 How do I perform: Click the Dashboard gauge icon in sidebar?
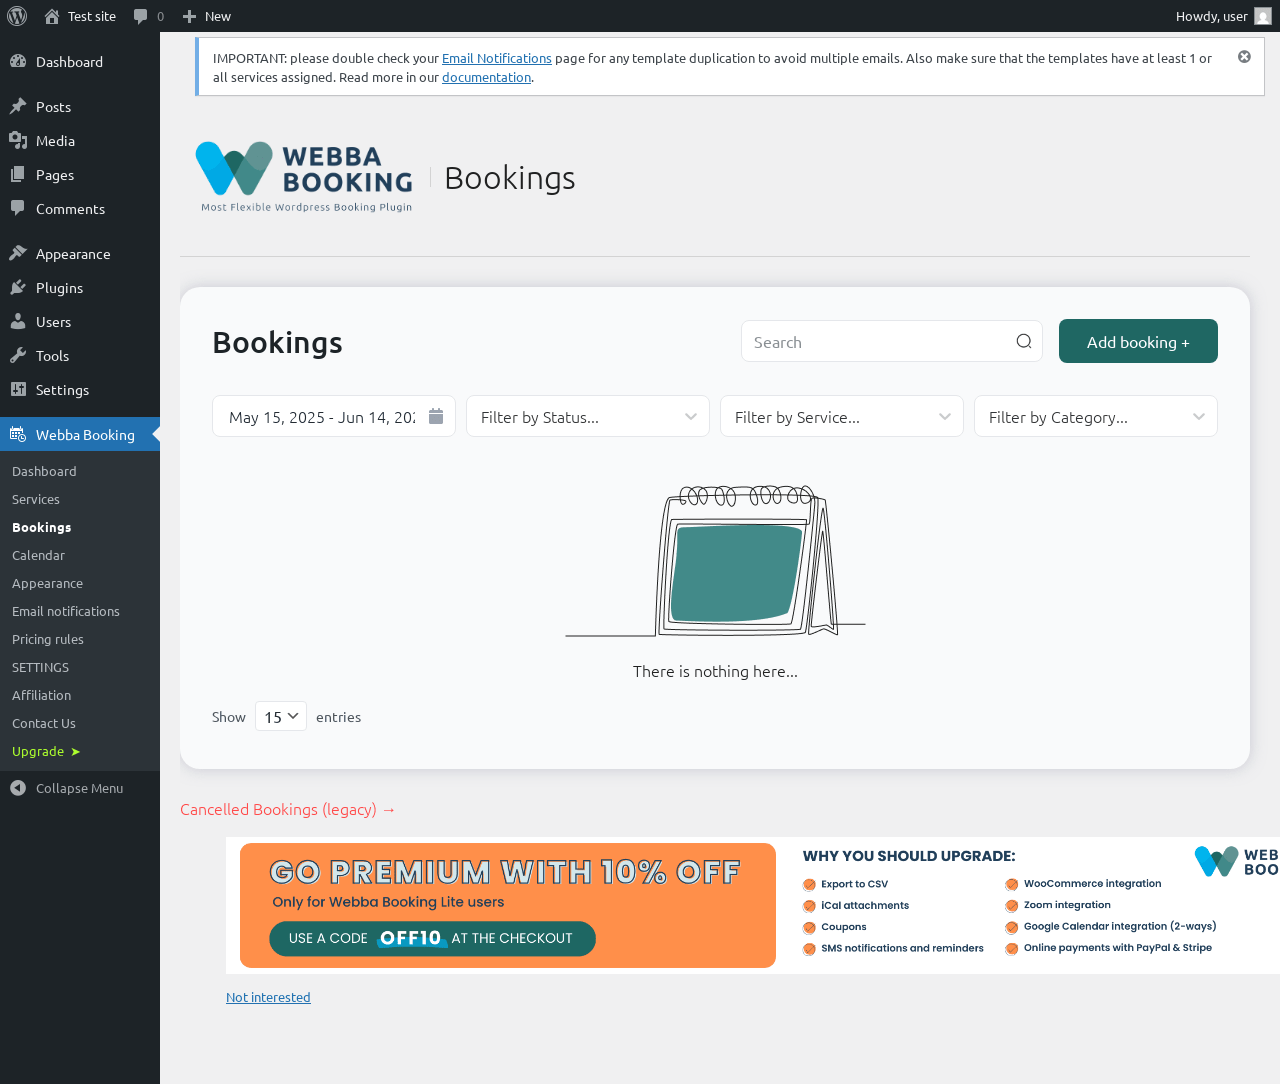[18, 61]
